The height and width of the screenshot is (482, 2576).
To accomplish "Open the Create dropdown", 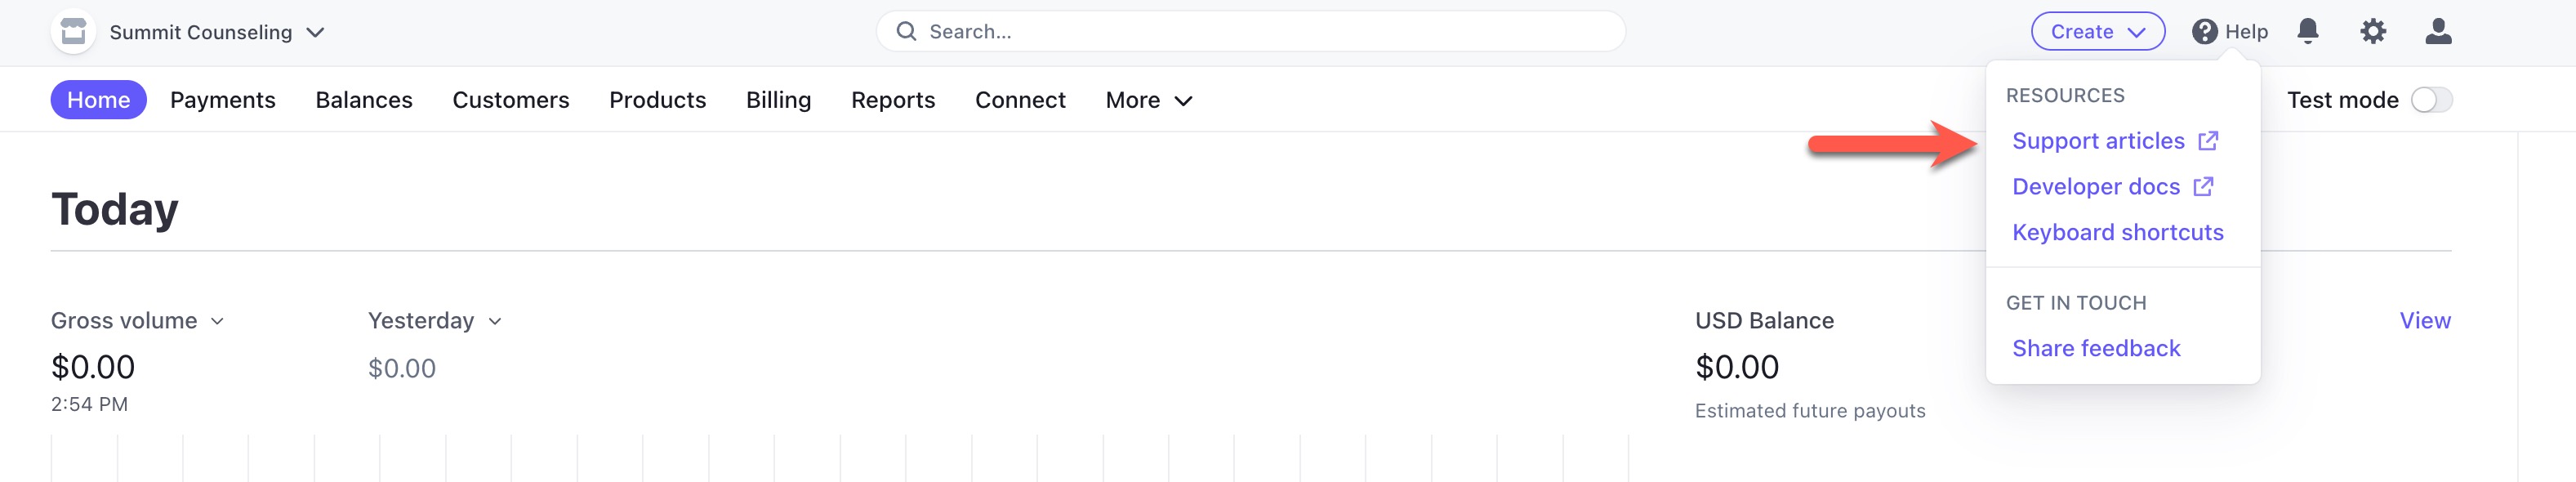I will pos(2097,32).
